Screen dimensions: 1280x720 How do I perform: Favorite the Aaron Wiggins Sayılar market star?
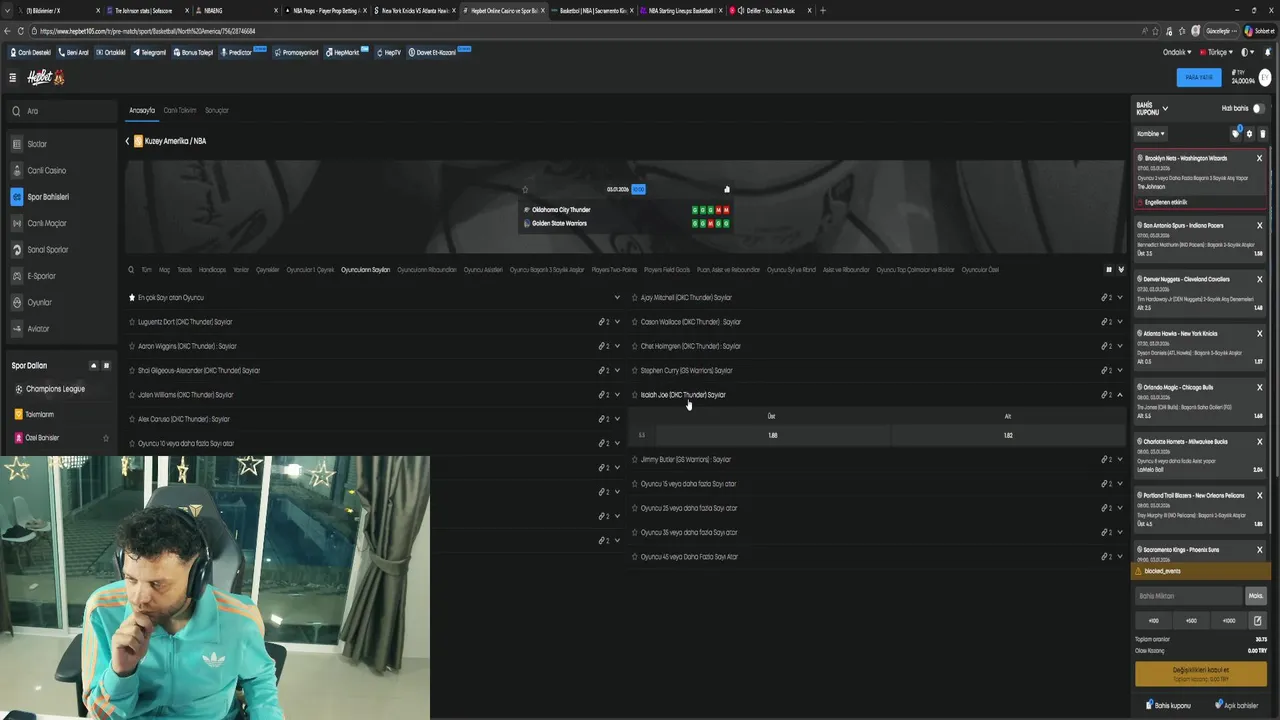point(131,346)
